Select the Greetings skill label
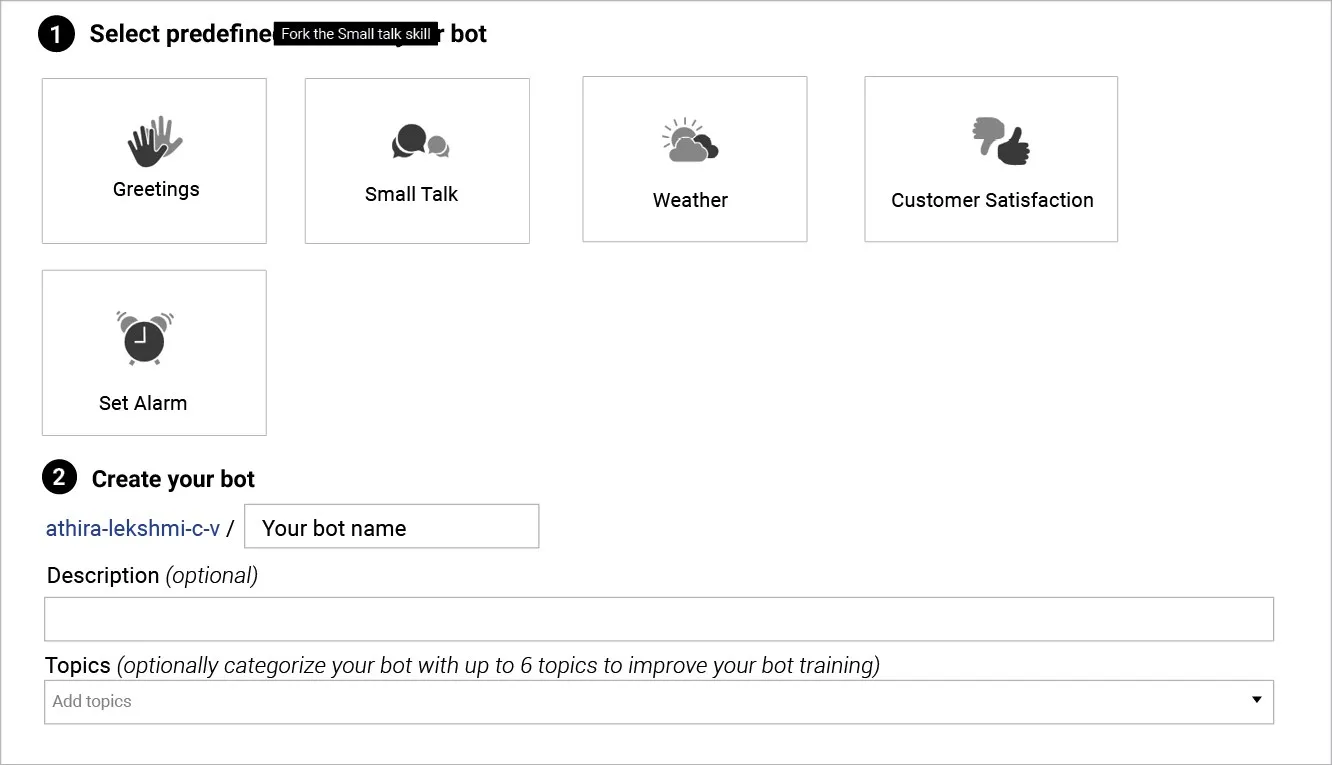This screenshot has width=1332, height=765. point(156,189)
